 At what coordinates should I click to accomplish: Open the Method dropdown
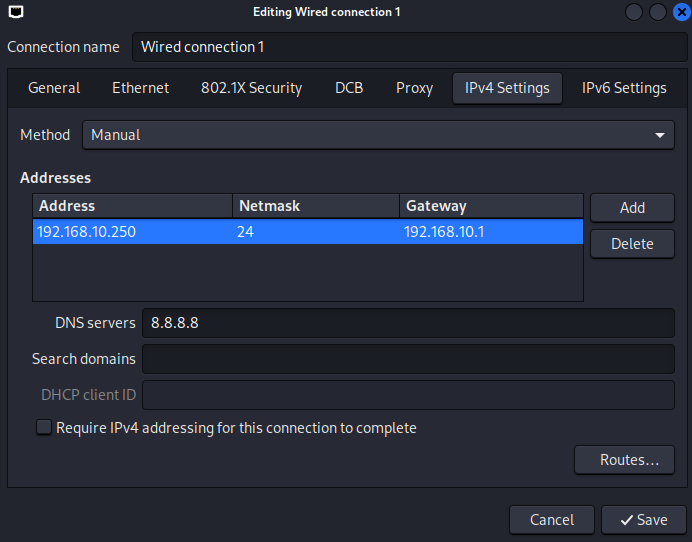tap(378, 135)
